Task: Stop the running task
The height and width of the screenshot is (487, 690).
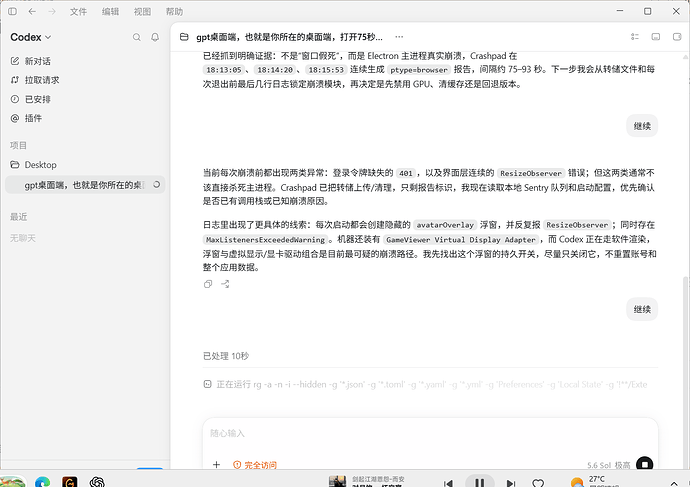Action: point(645,464)
